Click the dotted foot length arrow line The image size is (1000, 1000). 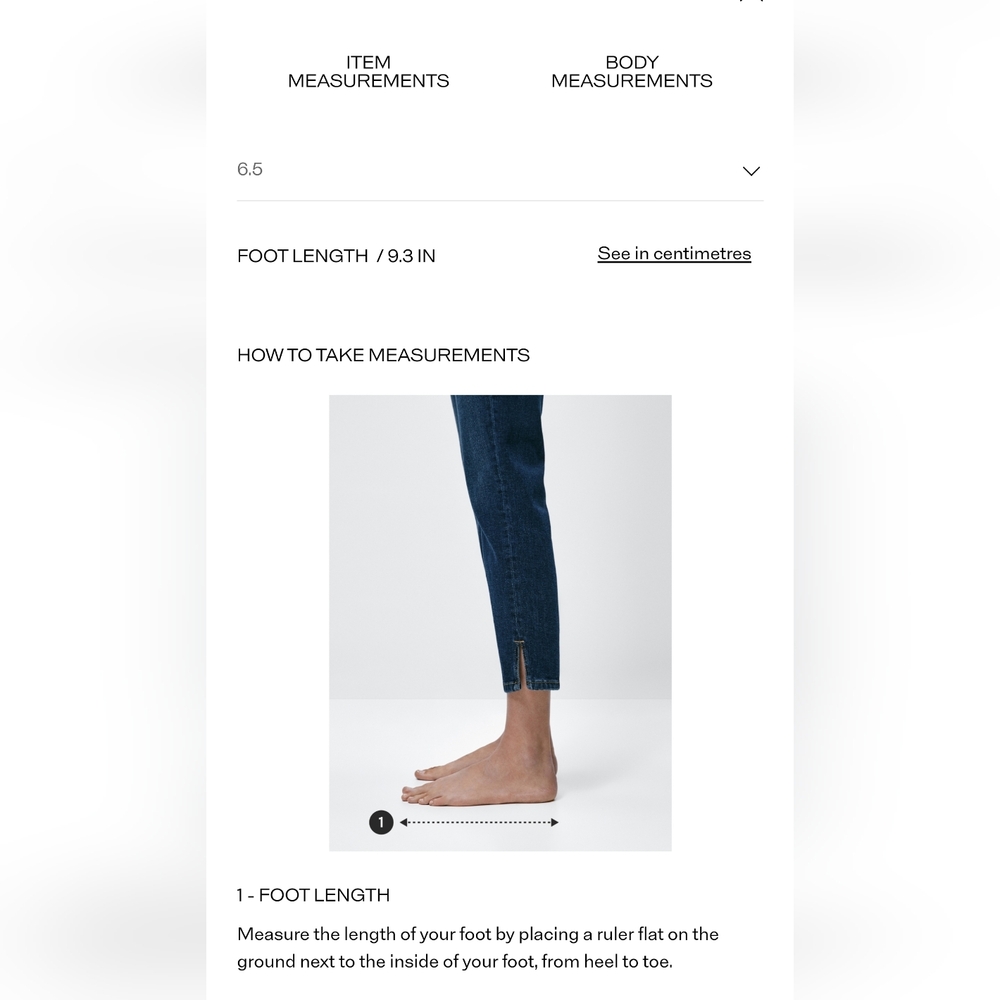[x=479, y=822]
